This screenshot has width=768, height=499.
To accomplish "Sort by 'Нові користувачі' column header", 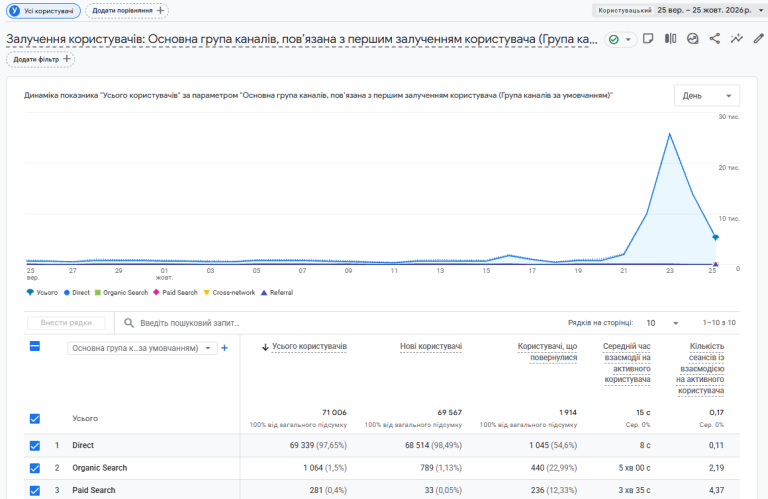I will [x=431, y=346].
